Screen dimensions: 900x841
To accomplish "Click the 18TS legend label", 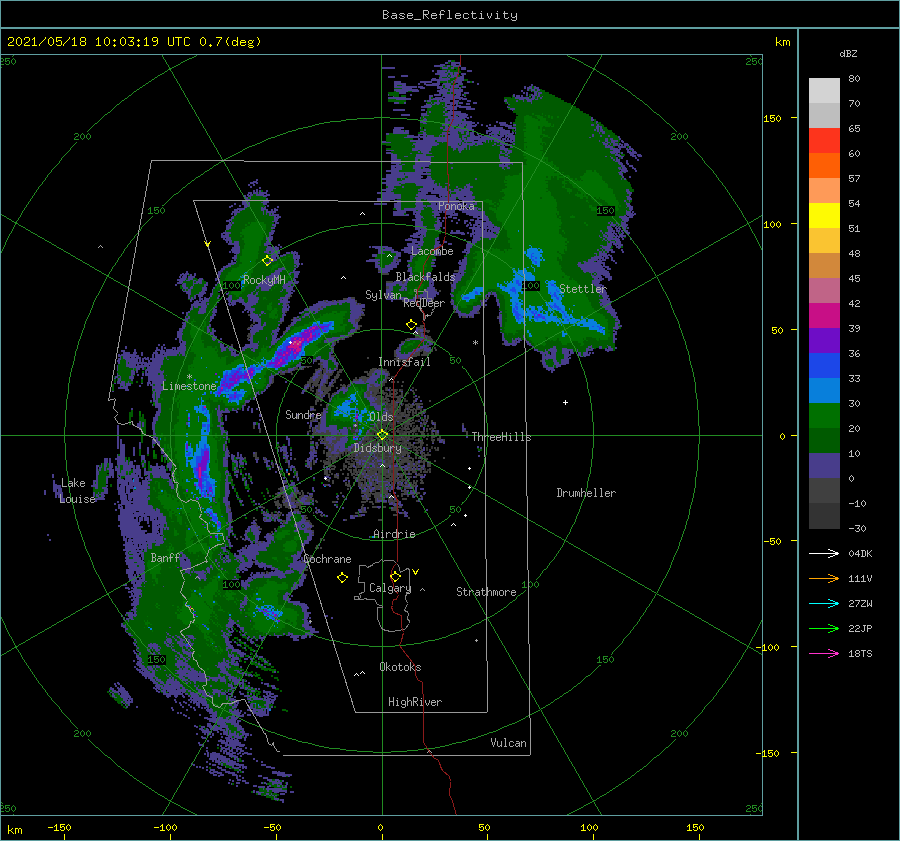I will point(860,653).
